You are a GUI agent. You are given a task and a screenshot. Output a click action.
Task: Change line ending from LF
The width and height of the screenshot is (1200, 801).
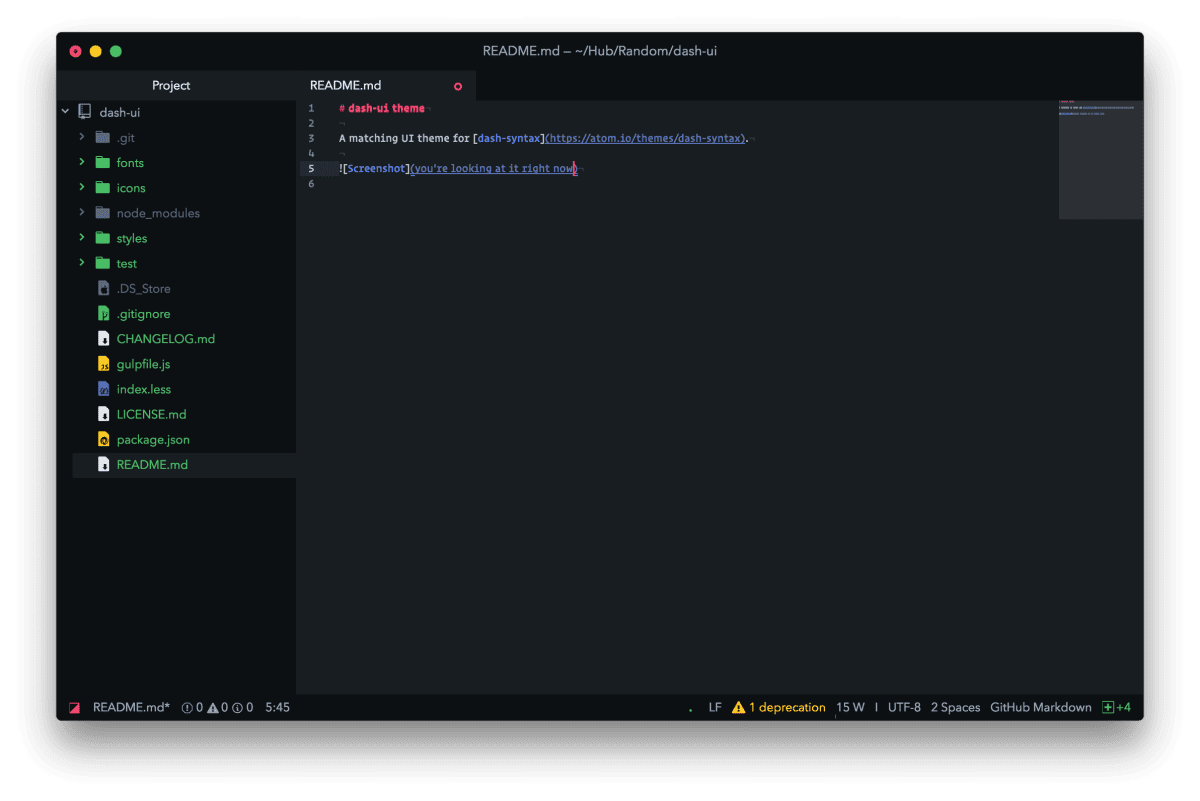click(714, 707)
